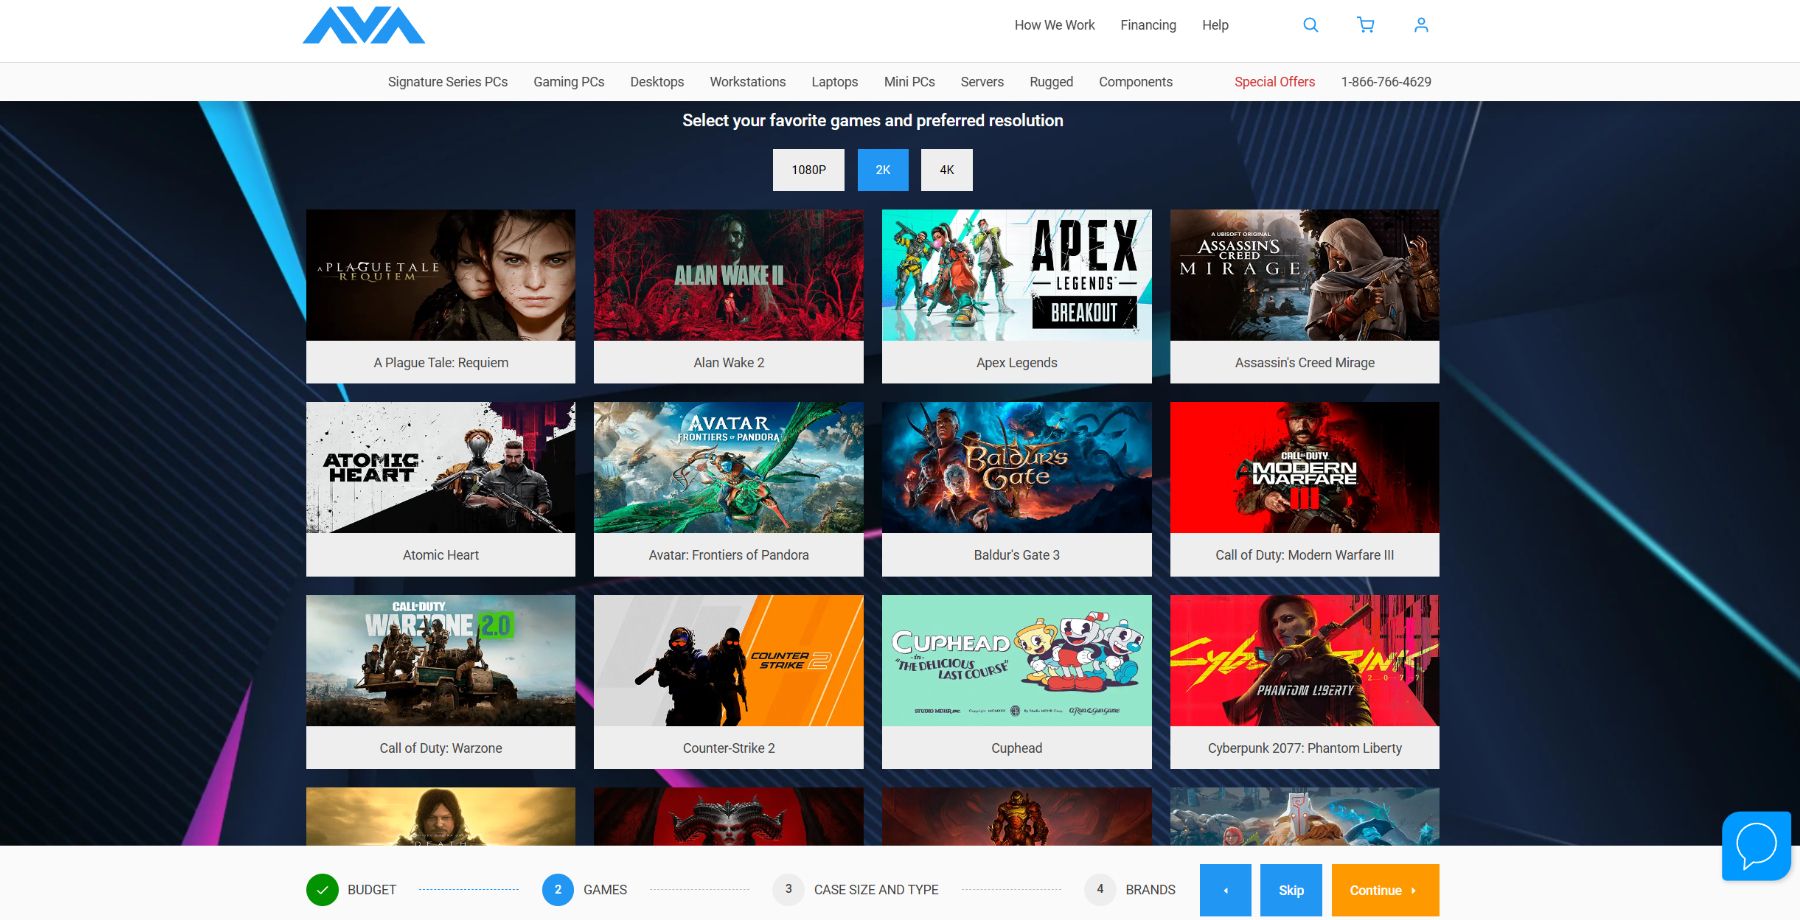Open the live chat bubble
Image resolution: width=1800 pixels, height=920 pixels.
pos(1756,846)
